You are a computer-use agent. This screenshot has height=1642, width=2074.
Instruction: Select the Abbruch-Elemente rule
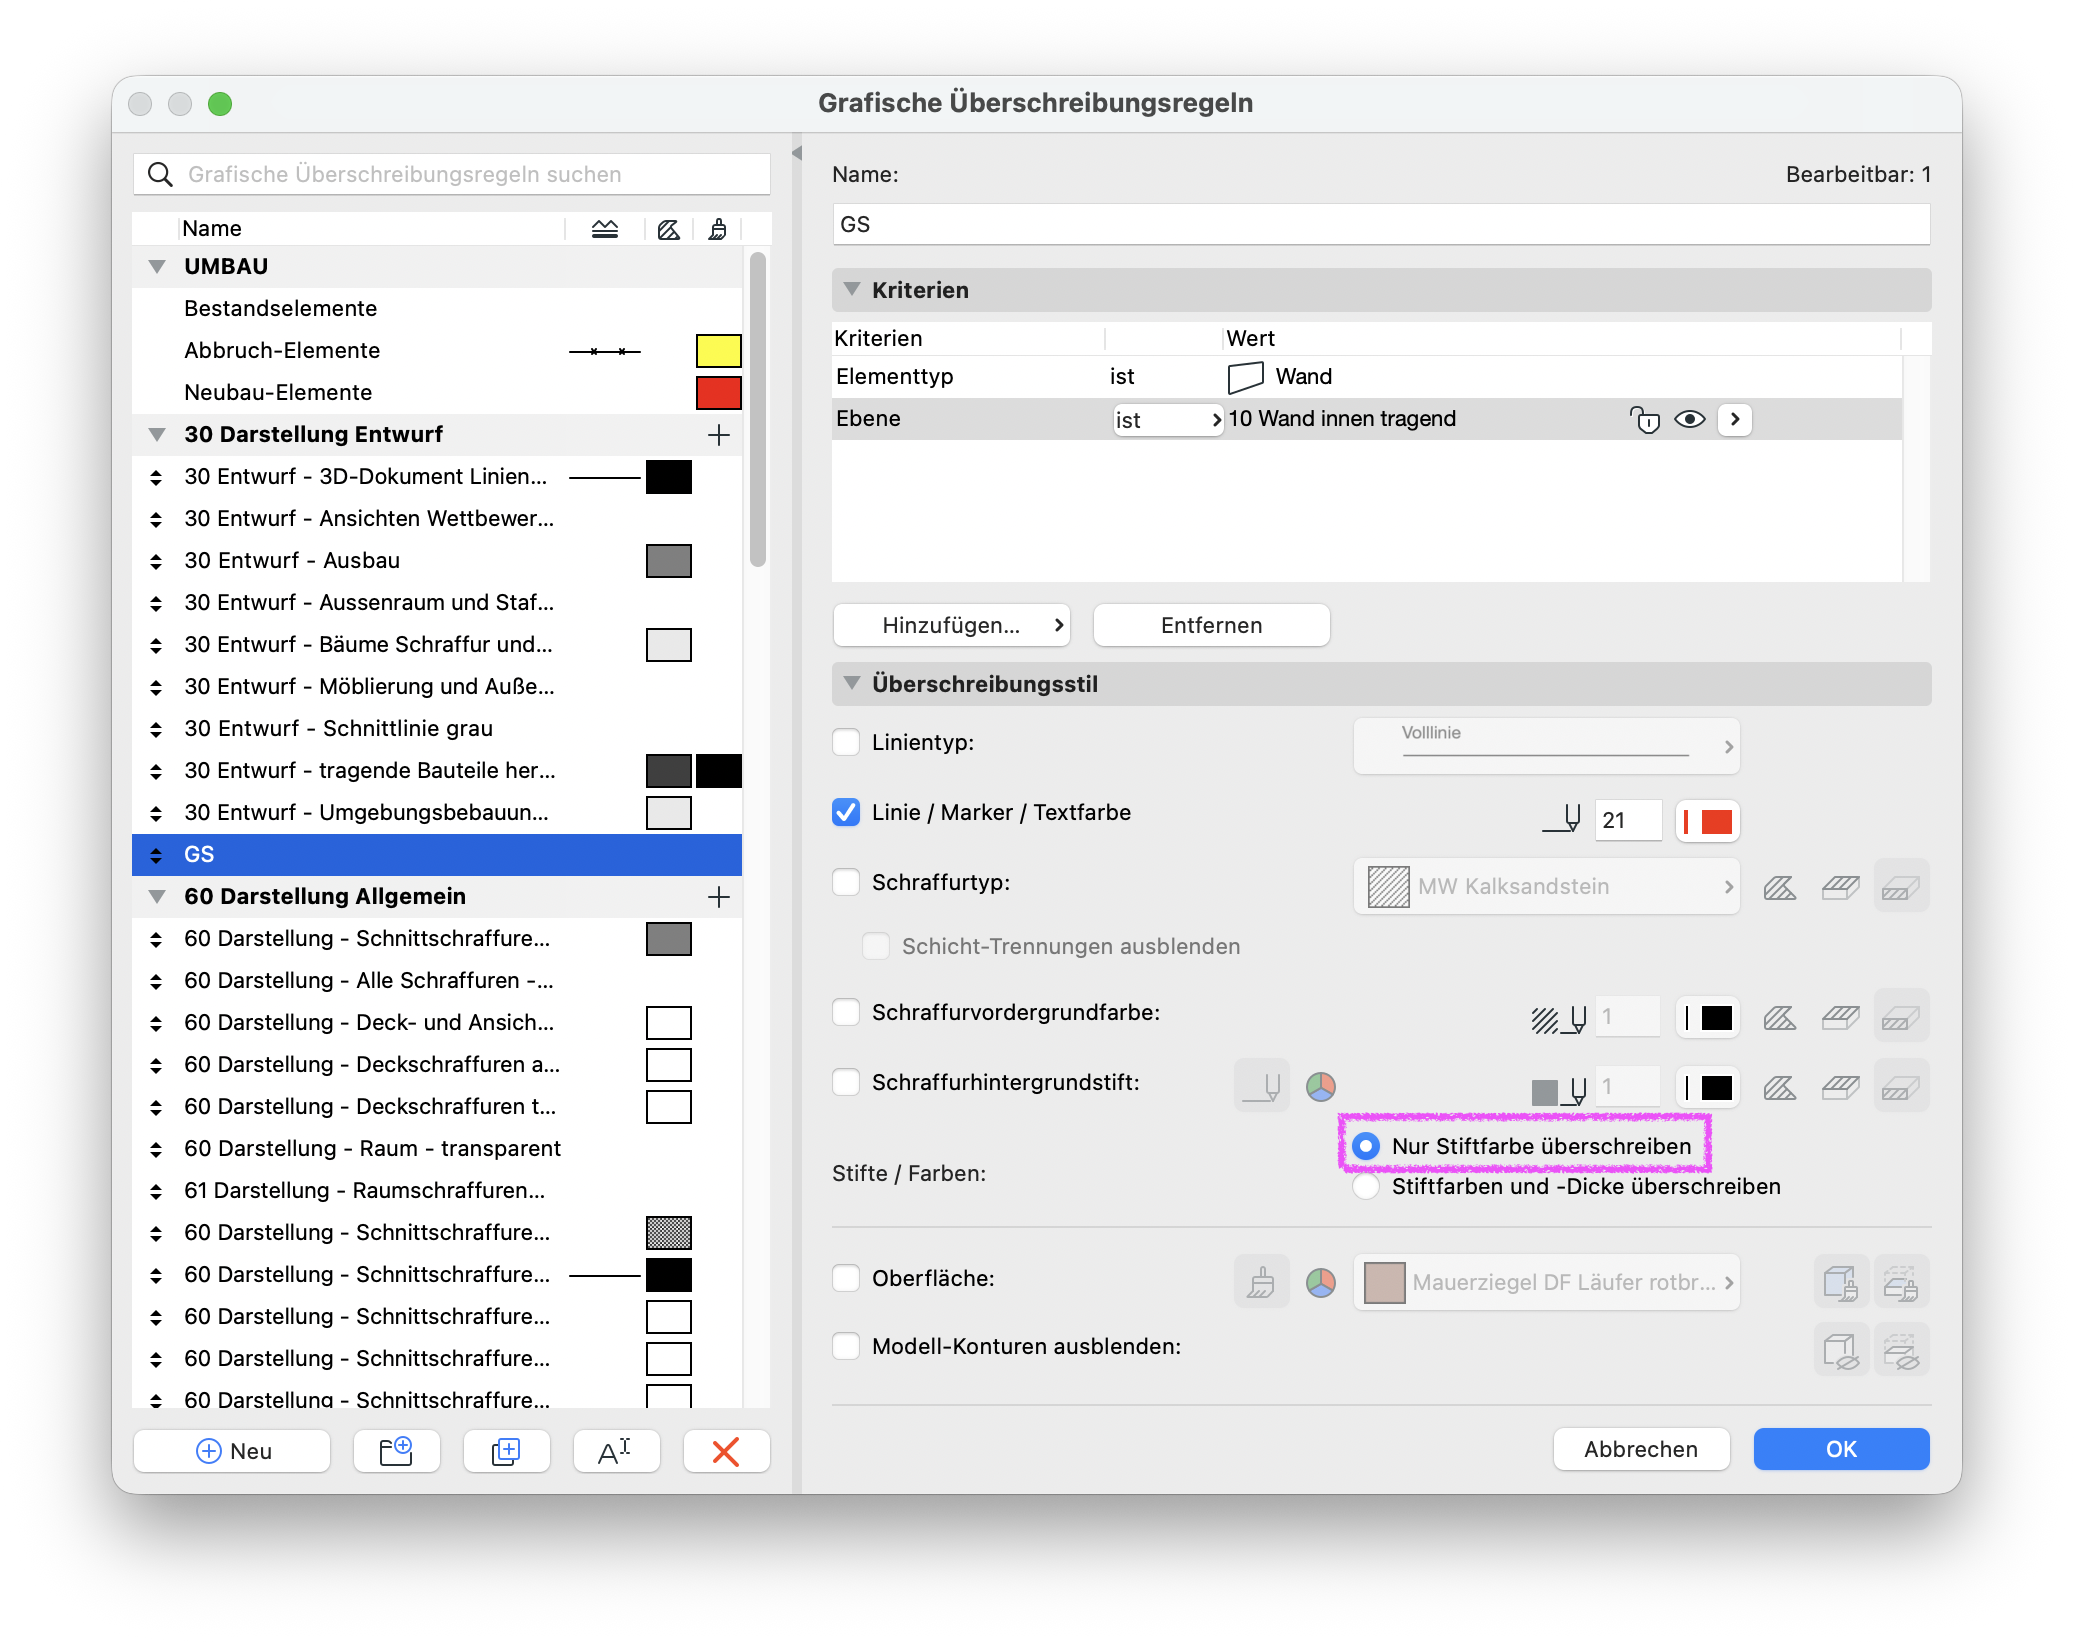[x=437, y=351]
